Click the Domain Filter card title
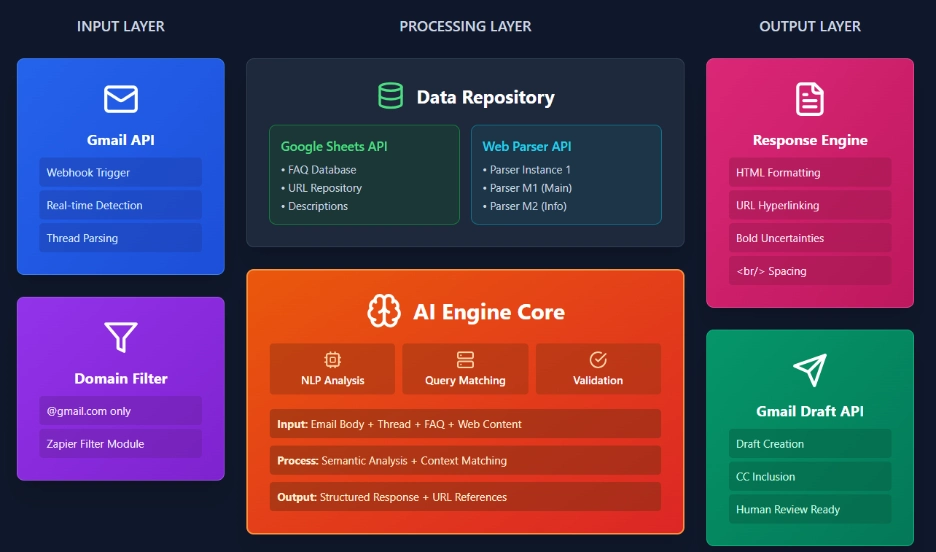936x552 pixels. coord(121,378)
